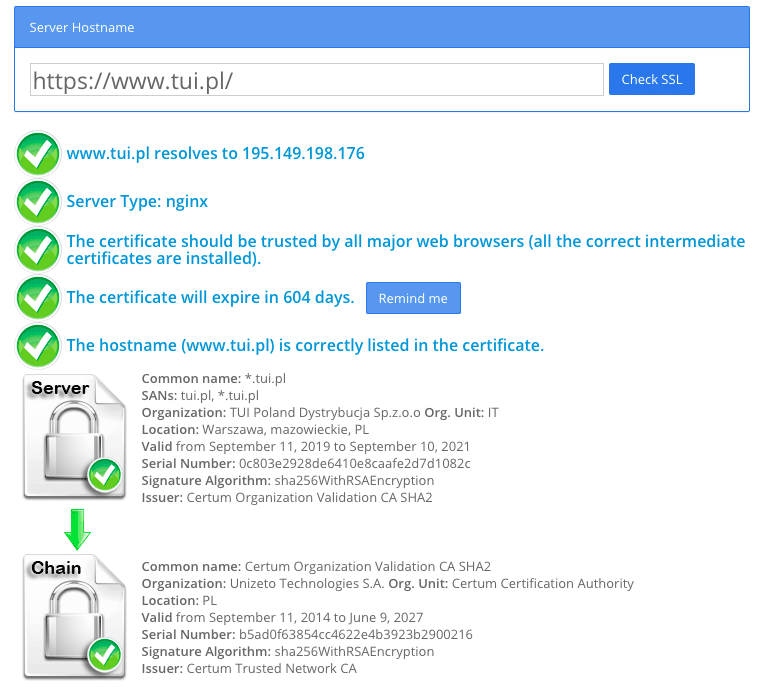Viewport: 766px width, 688px height.
Task: Click the Remind me button
Action: (413, 298)
